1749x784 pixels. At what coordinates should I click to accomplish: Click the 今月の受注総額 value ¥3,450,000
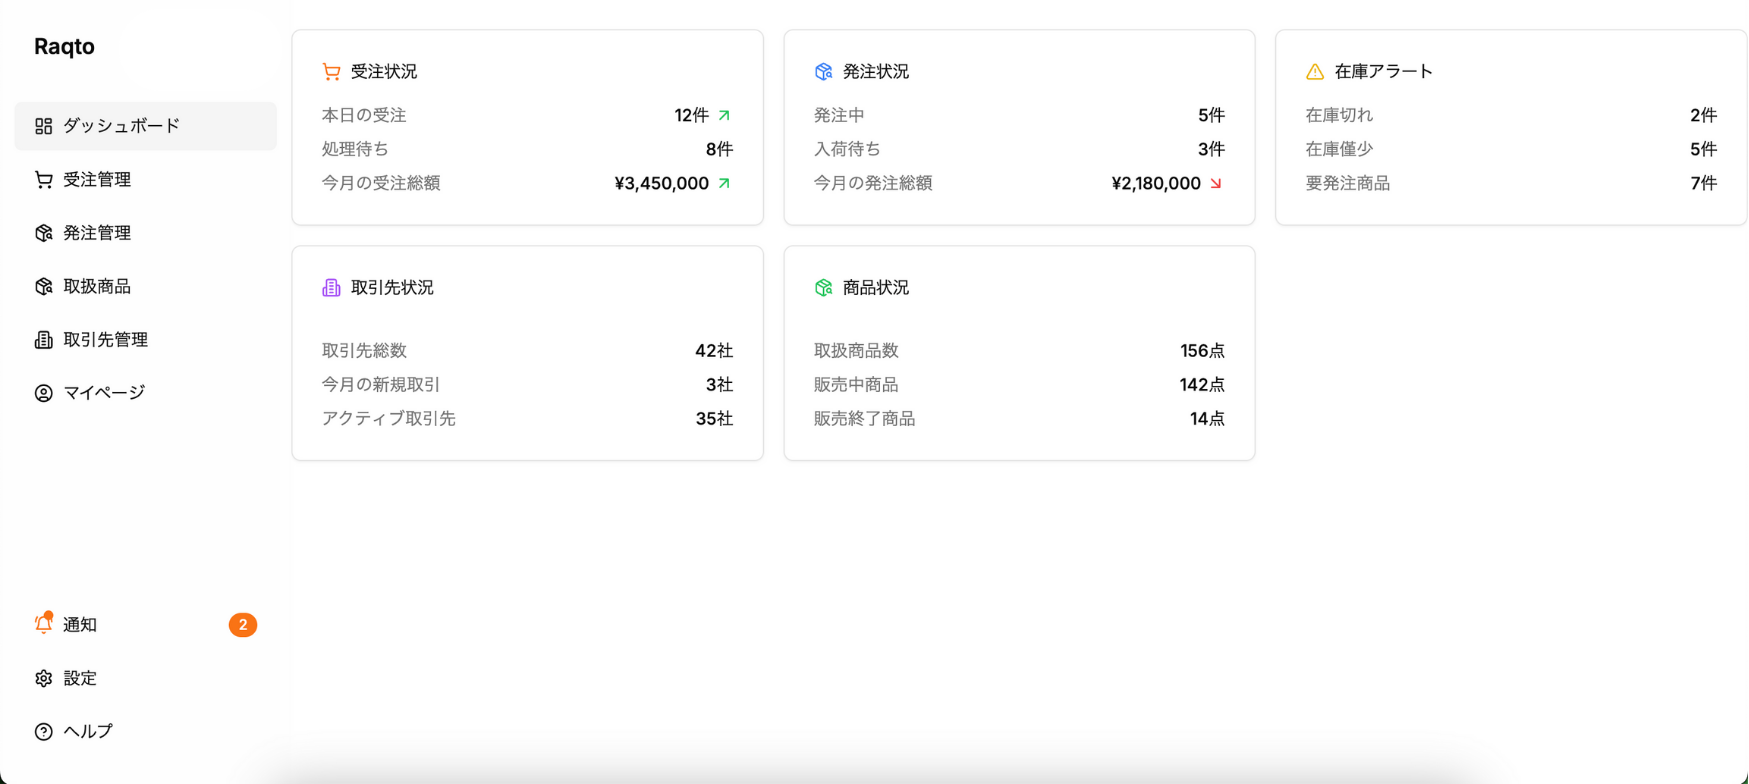(x=661, y=184)
